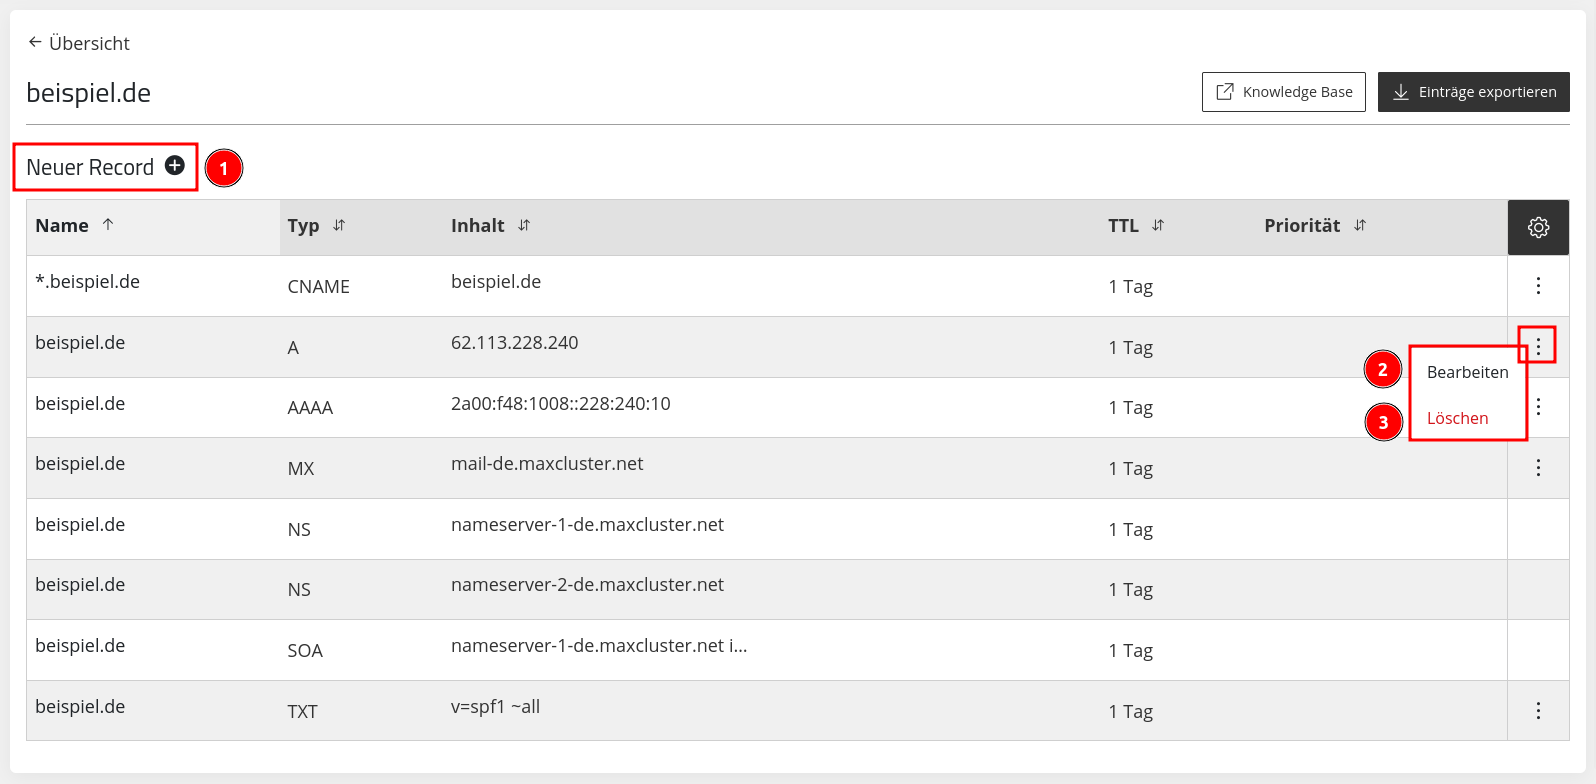The image size is (1596, 784).
Task: Open three-dot menu for A record
Action: tap(1538, 347)
